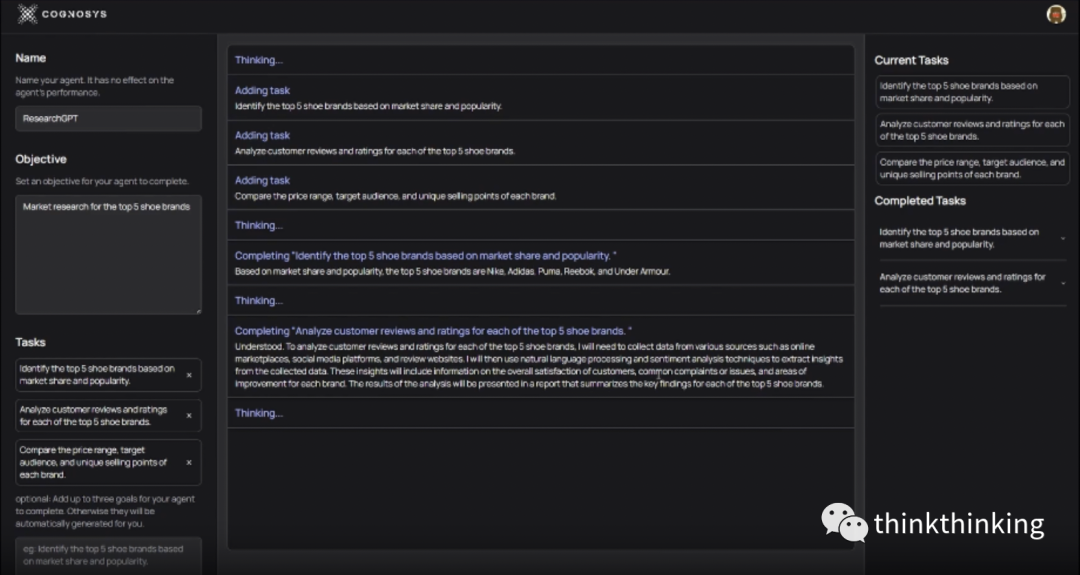This screenshot has height=575, width=1080.
Task: Click current task 'Compare the price range'
Action: click(973, 169)
